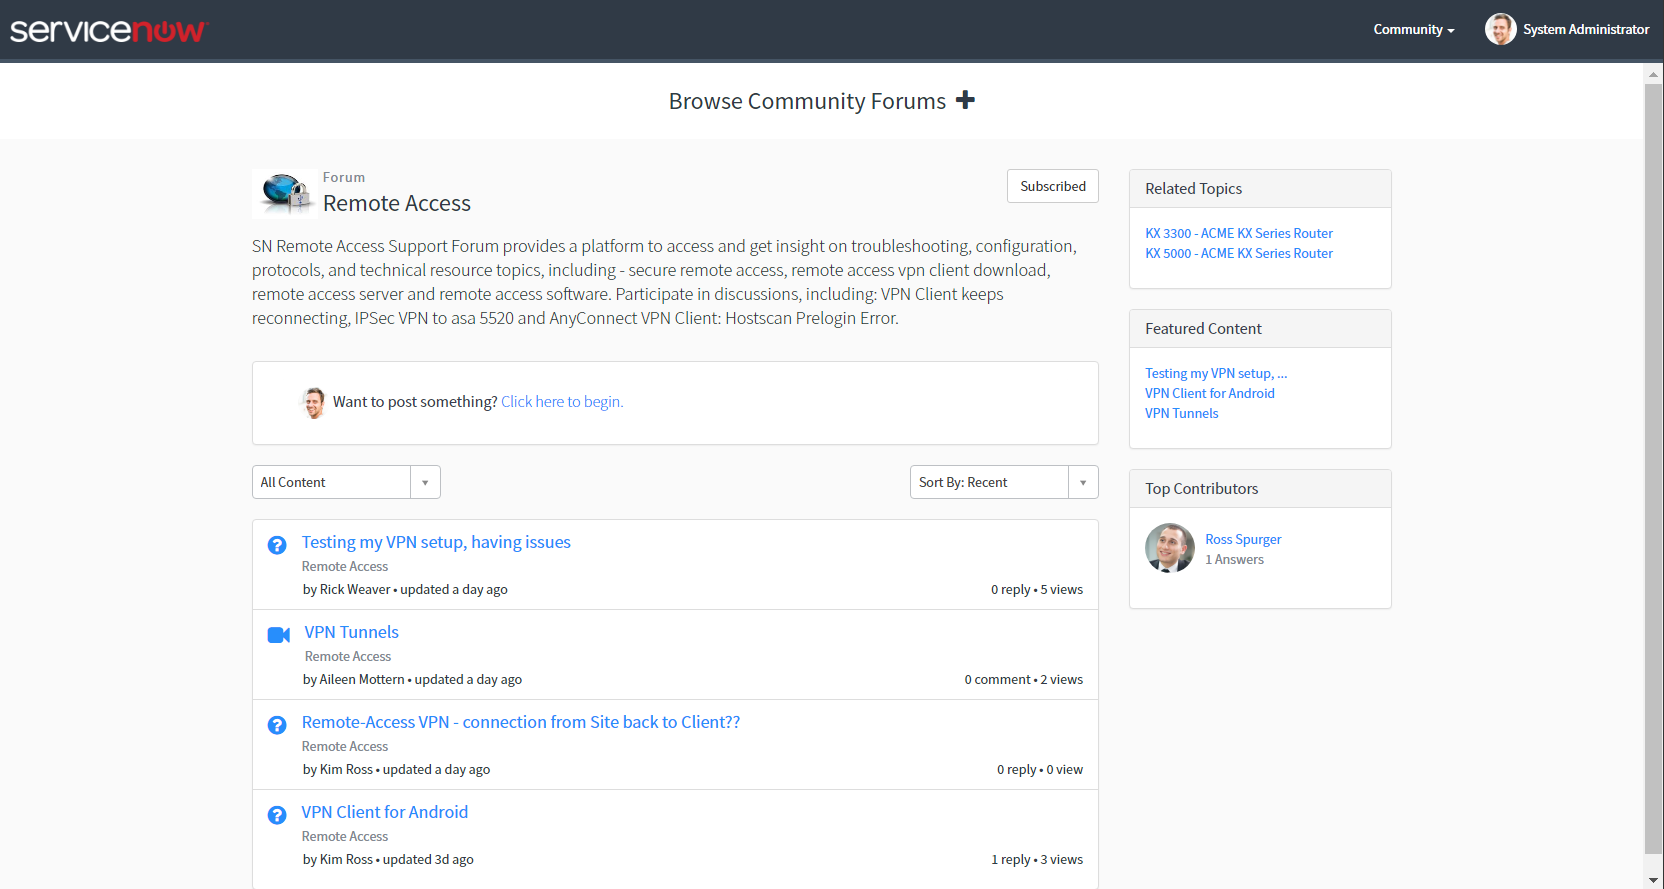Open the VPN Tunnels post

[x=351, y=632]
